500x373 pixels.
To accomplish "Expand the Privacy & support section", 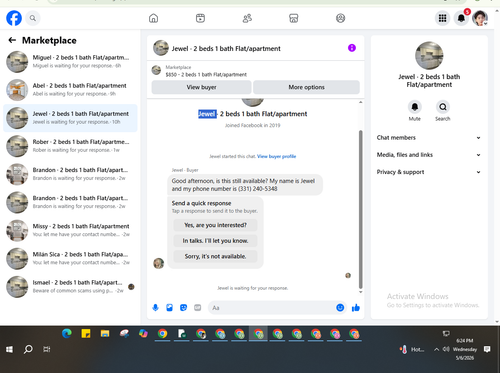I will click(x=429, y=172).
